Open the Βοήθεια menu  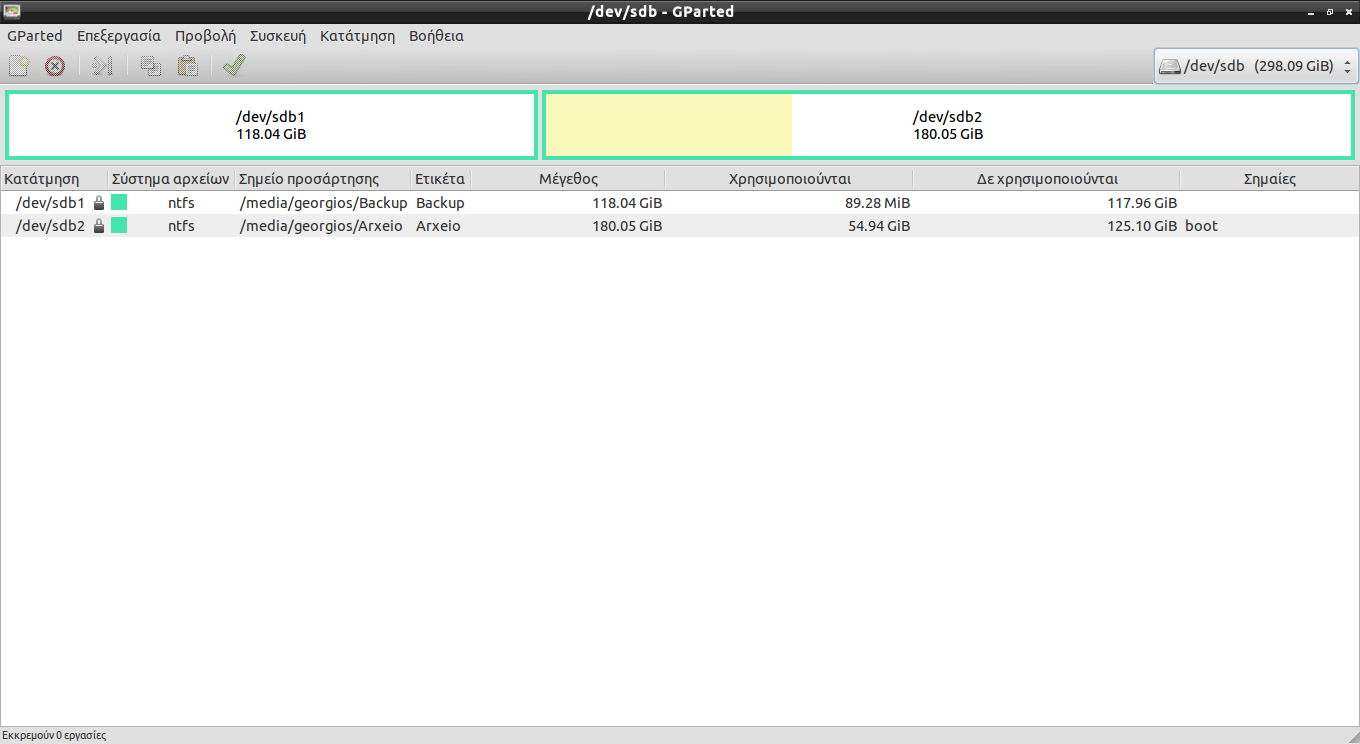point(436,36)
